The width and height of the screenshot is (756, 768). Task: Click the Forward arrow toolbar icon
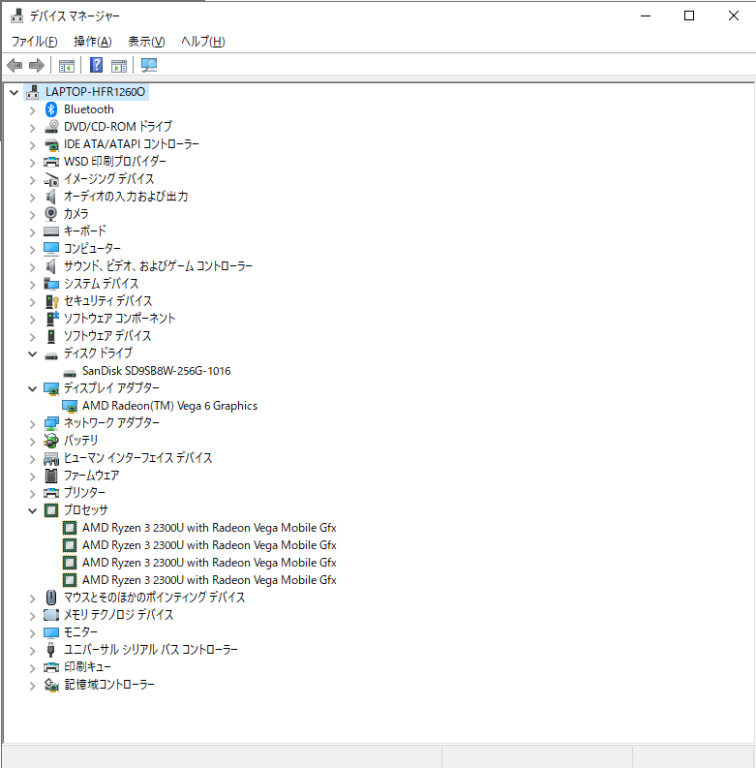[37, 65]
